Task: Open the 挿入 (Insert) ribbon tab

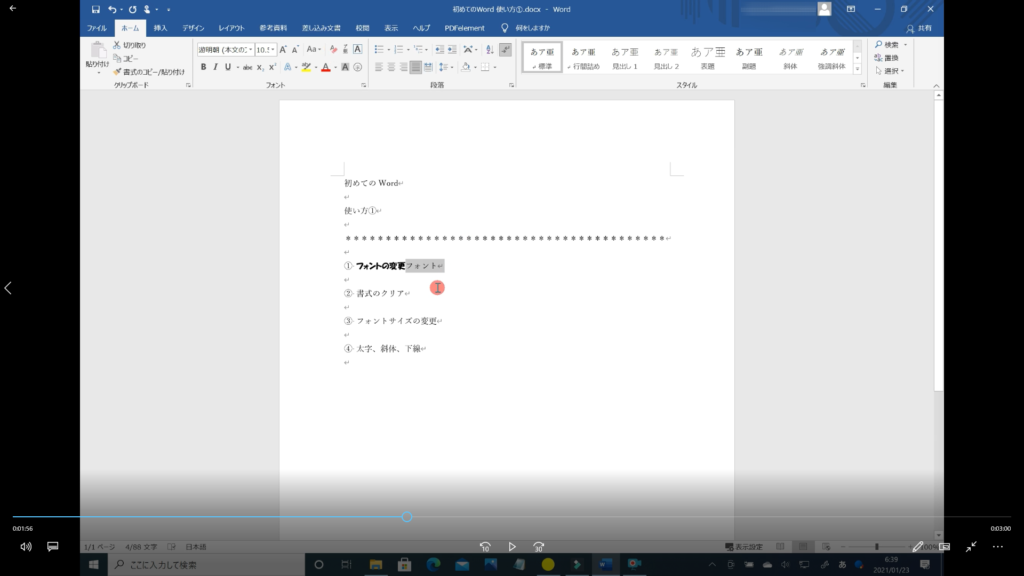Action: click(x=160, y=28)
